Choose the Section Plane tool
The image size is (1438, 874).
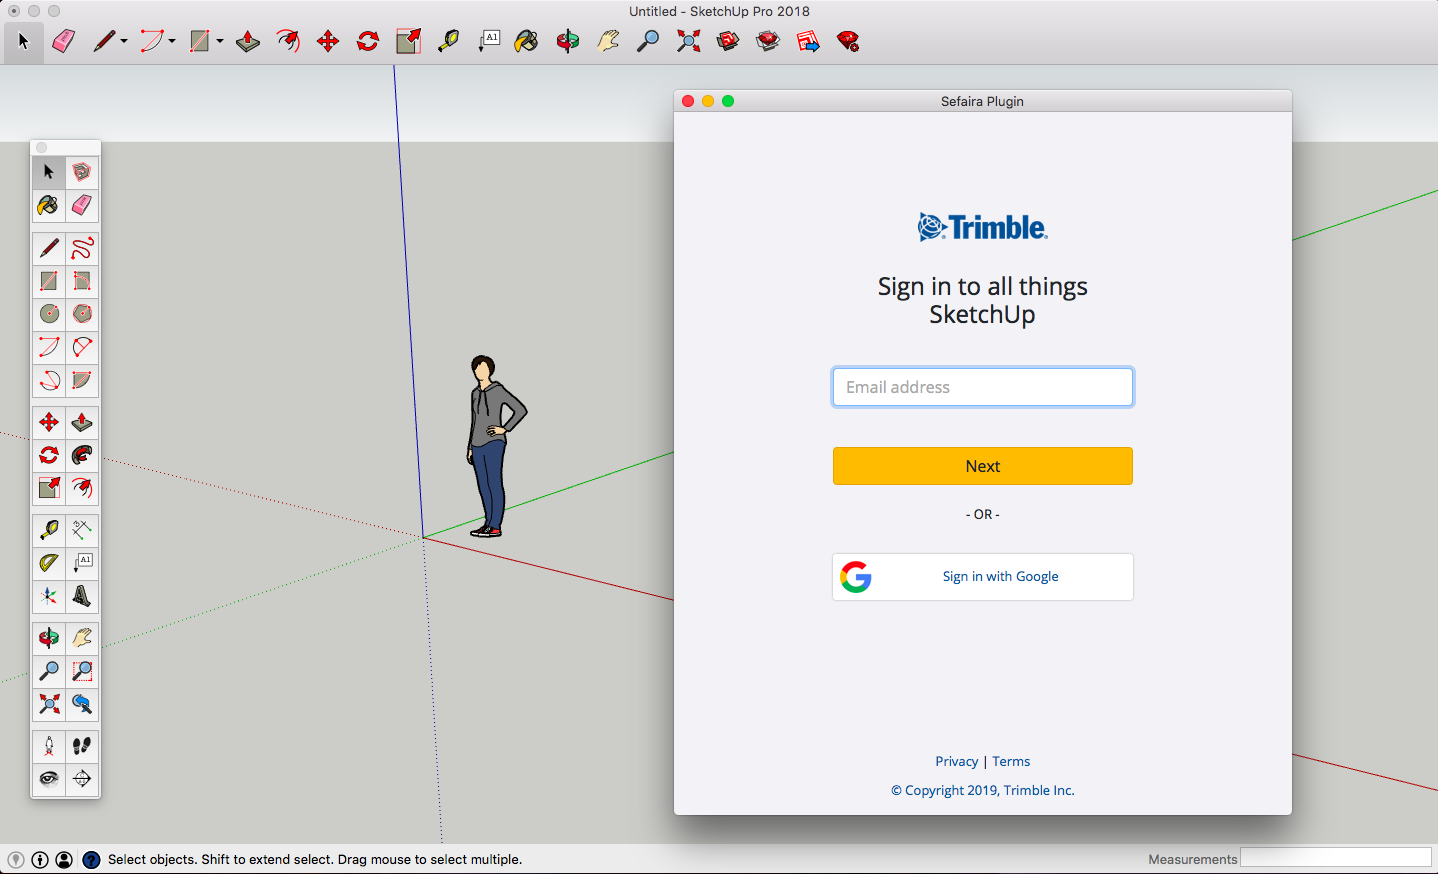click(x=82, y=779)
